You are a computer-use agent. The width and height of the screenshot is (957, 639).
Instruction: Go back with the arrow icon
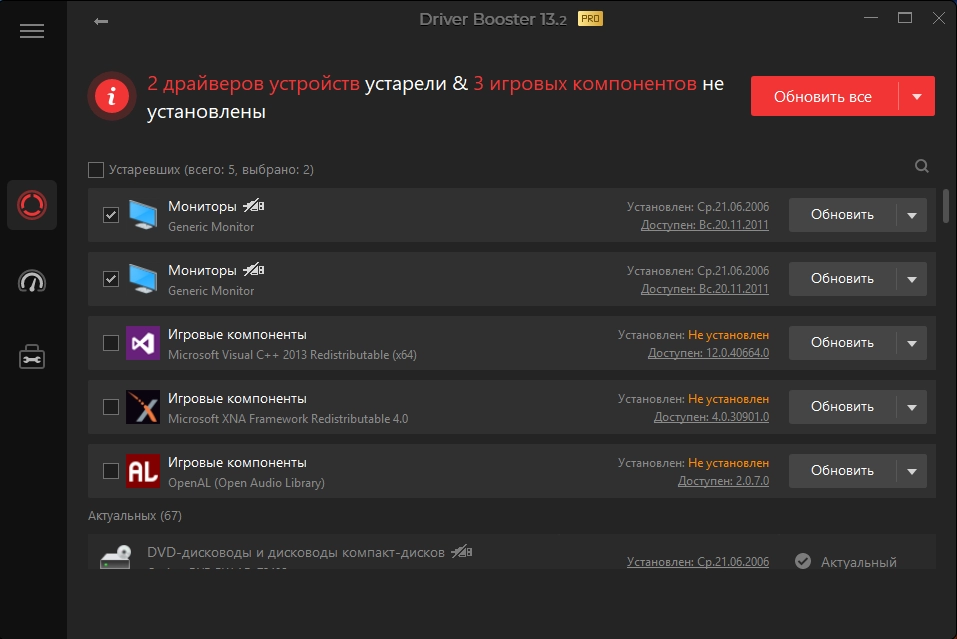(101, 21)
